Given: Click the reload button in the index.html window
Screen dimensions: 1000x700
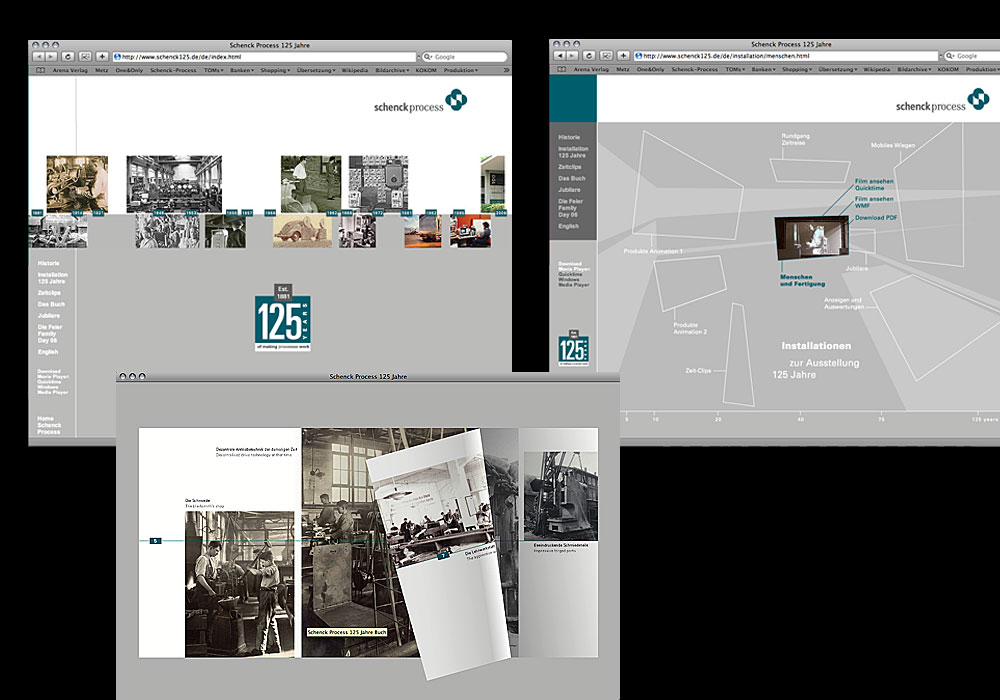Looking at the screenshot, I should [x=69, y=57].
